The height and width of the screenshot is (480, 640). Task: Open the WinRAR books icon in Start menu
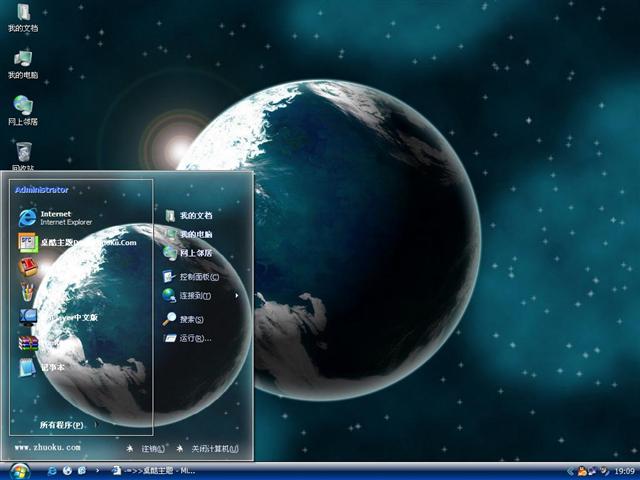click(27, 343)
